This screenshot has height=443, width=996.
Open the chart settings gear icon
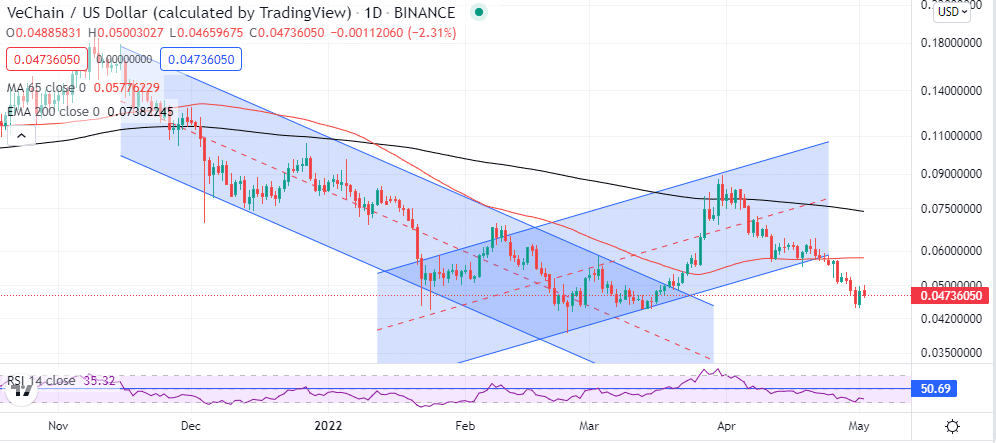point(955,425)
